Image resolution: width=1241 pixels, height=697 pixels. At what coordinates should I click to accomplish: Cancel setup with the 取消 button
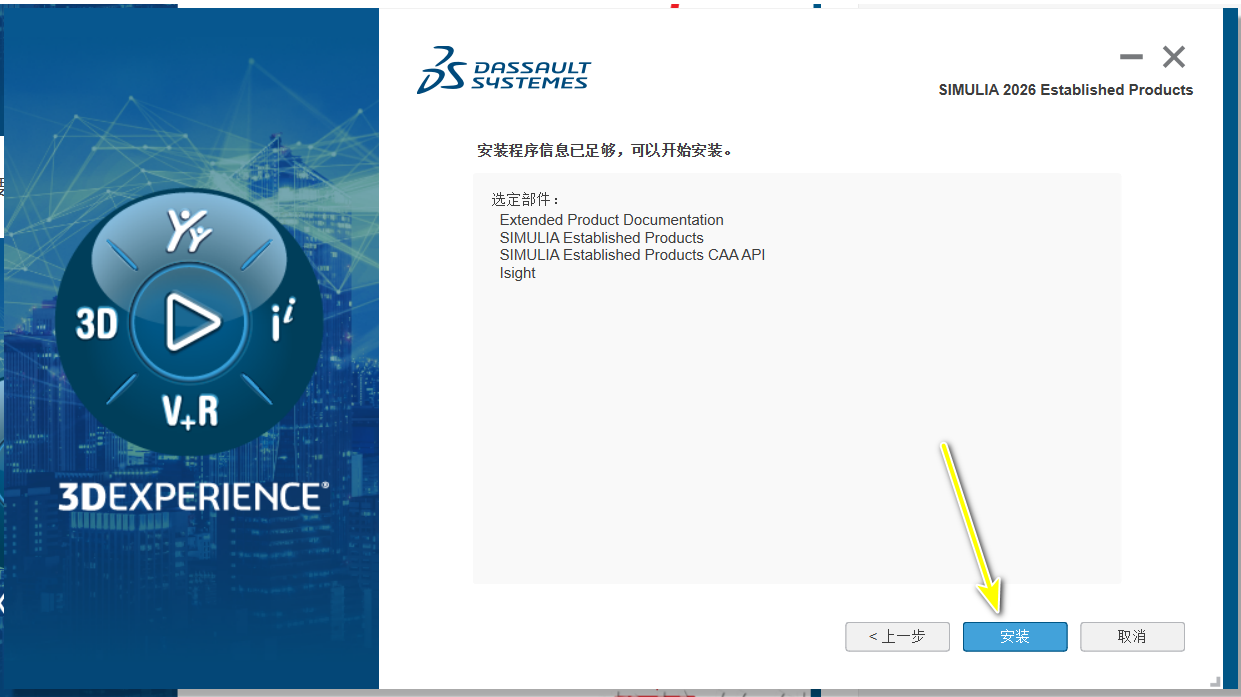tap(1132, 636)
